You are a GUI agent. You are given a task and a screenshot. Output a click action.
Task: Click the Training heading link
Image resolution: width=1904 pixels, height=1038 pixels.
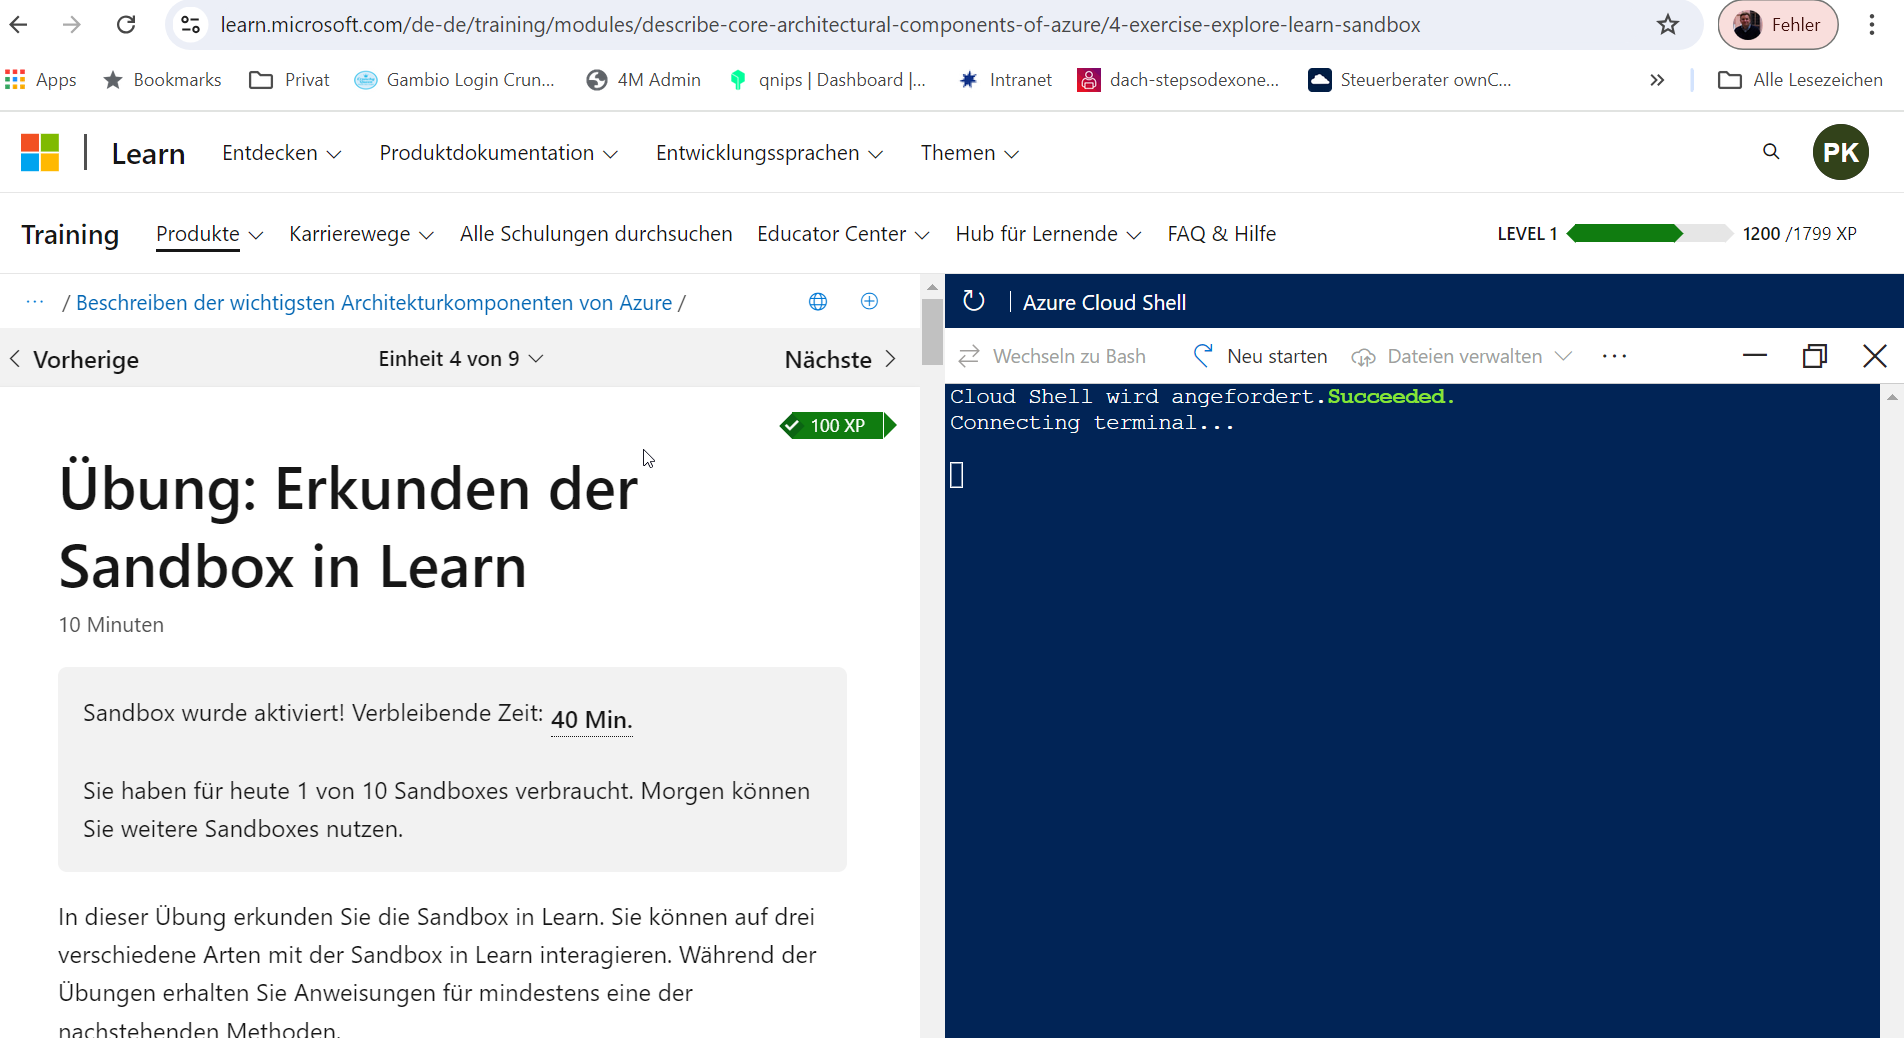click(x=70, y=234)
